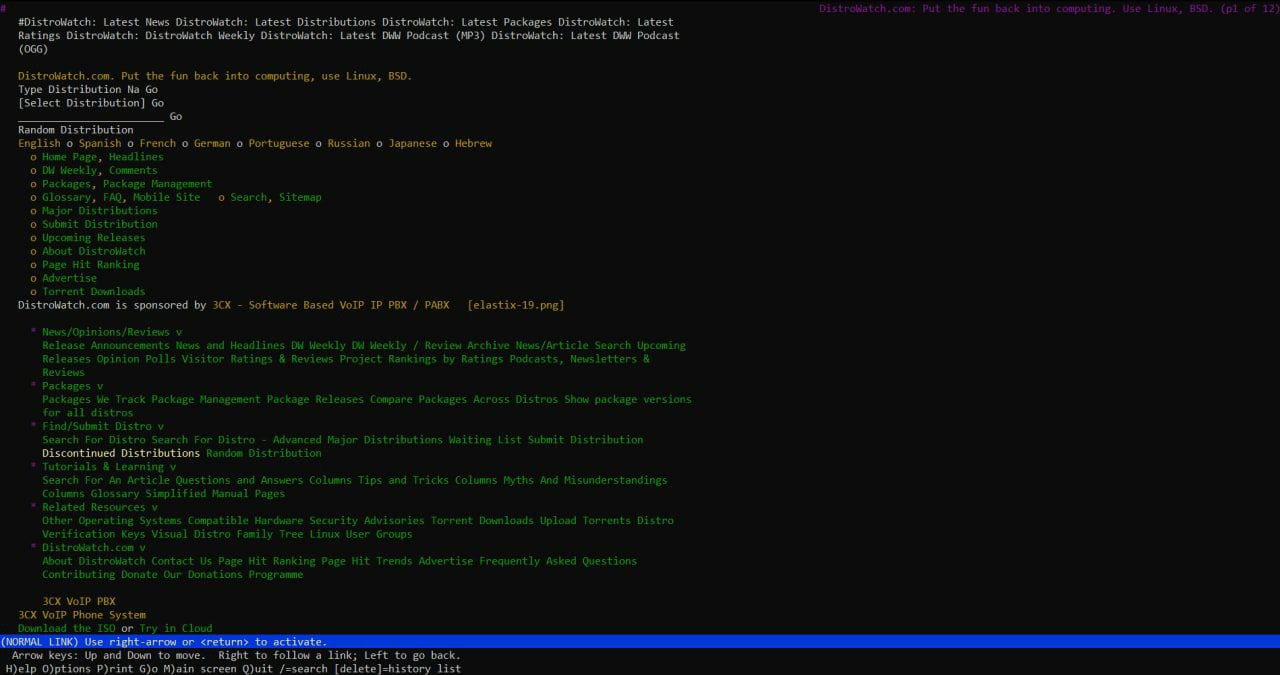
Task: Expand the DistroWatch.com v menu
Action: pos(94,548)
